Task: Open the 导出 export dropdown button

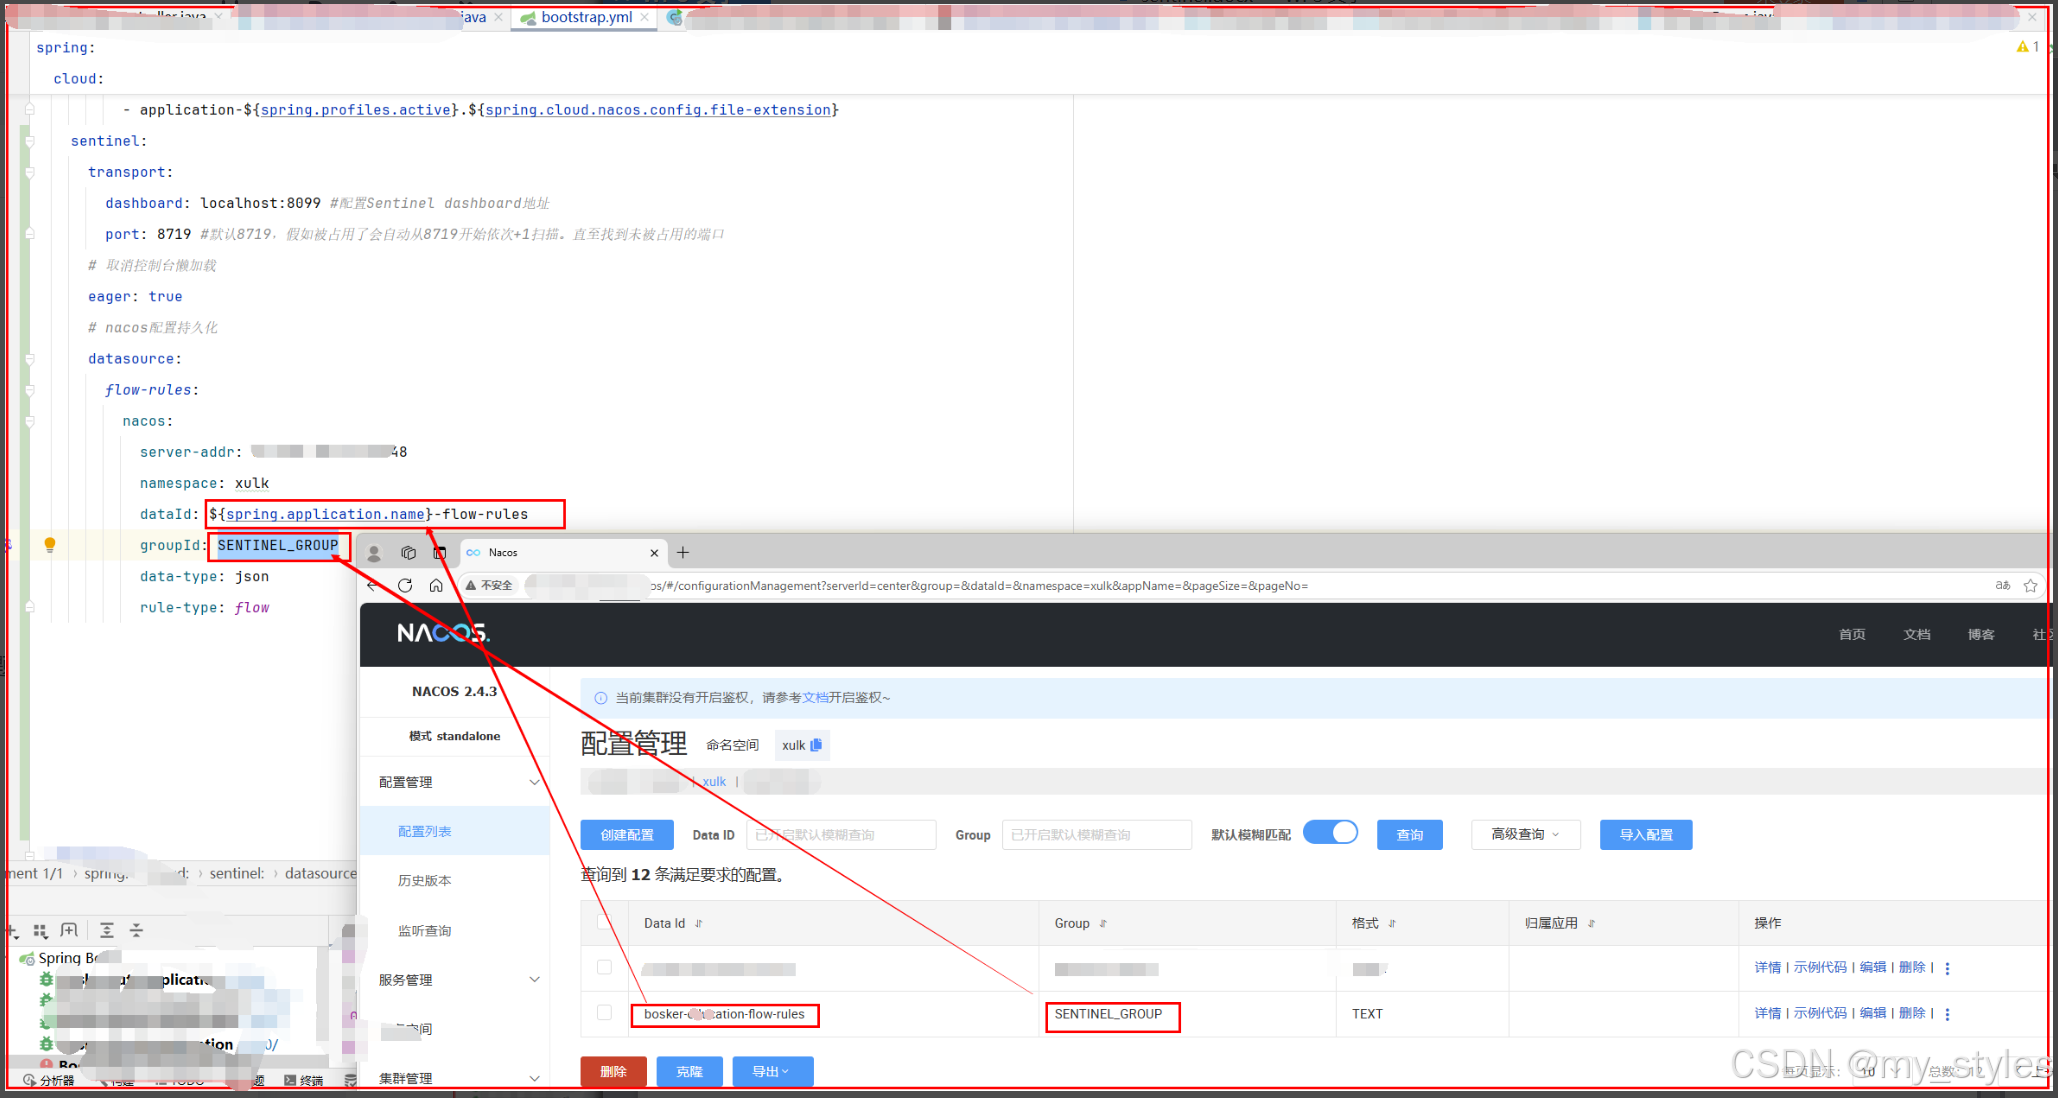Action: (x=771, y=1071)
